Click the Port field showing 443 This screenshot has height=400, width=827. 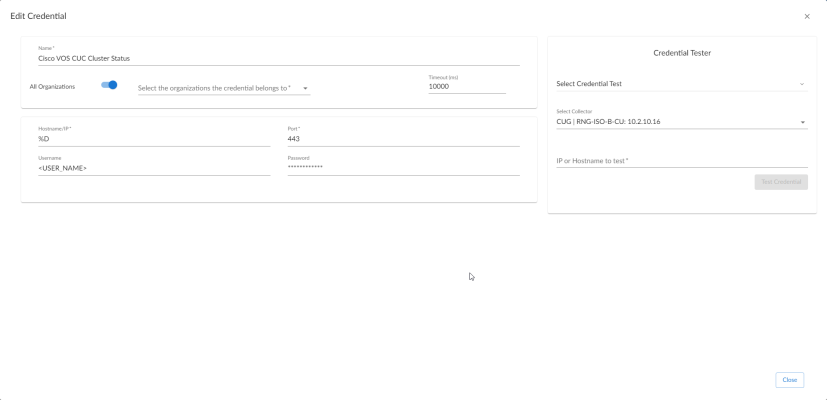[x=403, y=139]
